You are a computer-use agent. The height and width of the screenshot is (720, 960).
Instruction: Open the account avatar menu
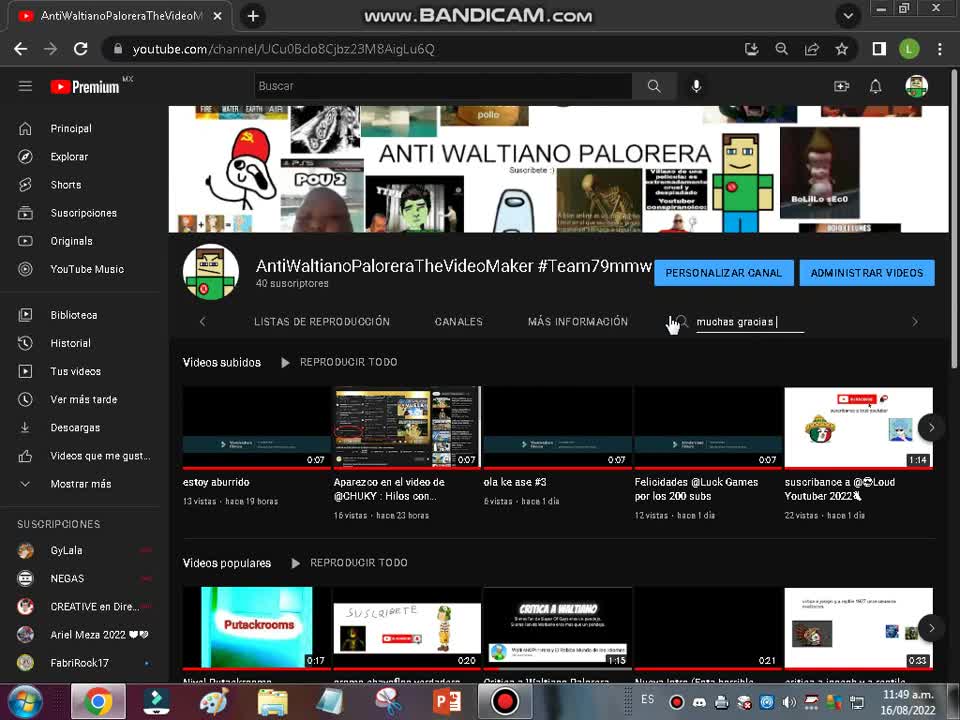pyautogui.click(x=917, y=86)
